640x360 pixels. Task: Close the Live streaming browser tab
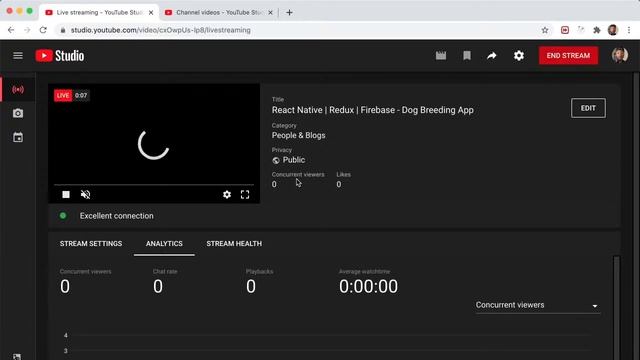tap(151, 13)
